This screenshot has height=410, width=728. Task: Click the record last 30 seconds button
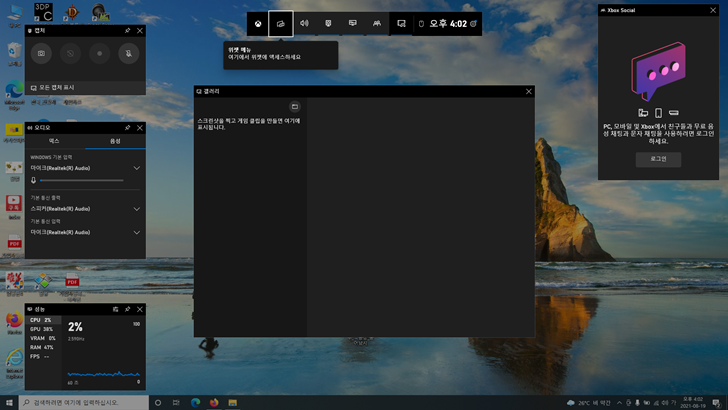(x=70, y=53)
